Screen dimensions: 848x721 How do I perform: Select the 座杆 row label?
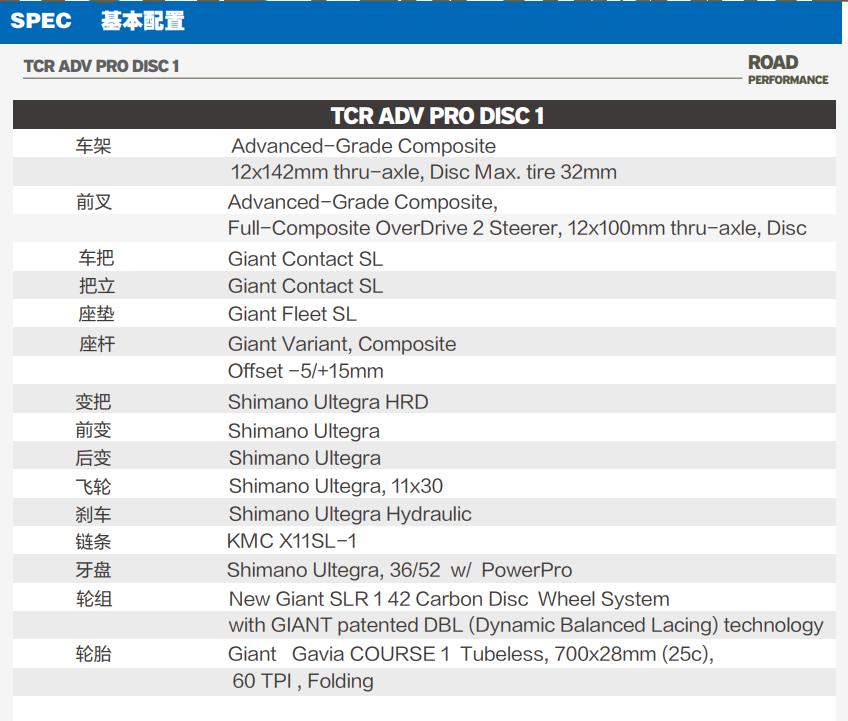click(97, 344)
